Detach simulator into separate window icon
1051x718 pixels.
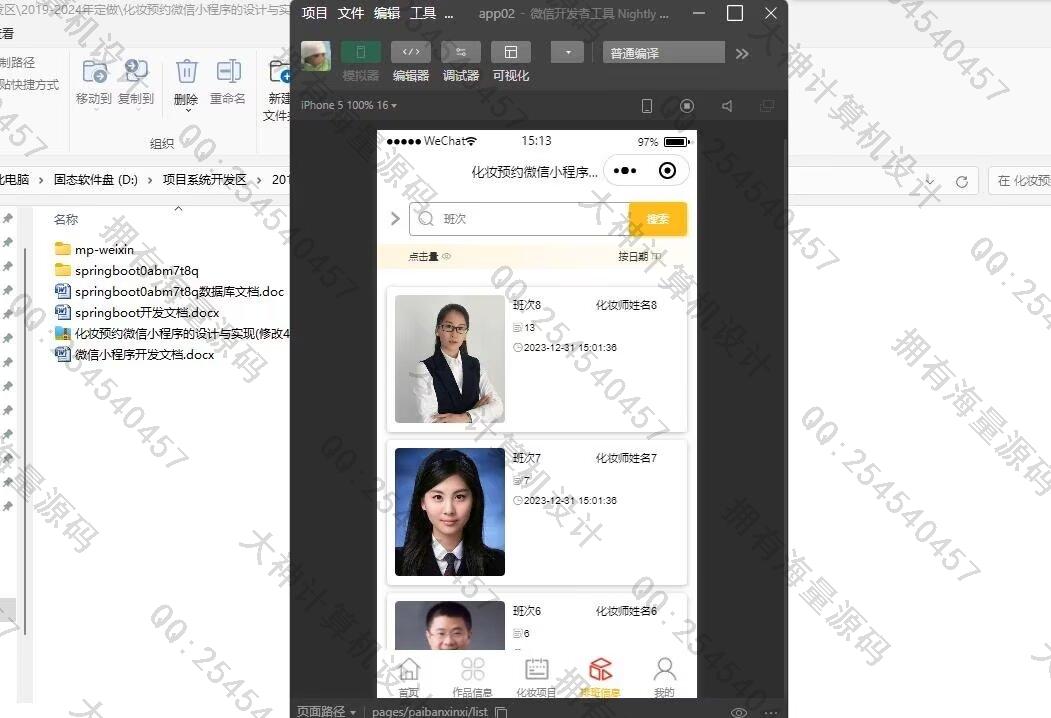767,106
